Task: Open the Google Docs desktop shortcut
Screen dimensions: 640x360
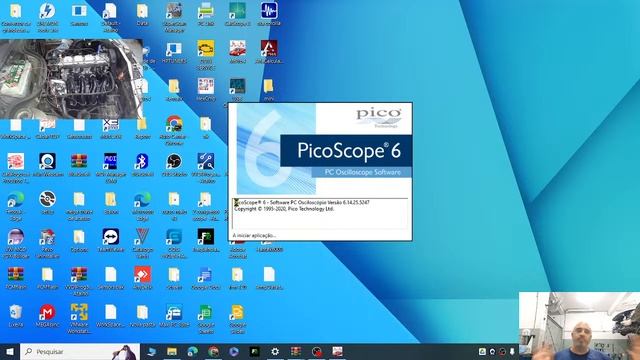Action: pyautogui.click(x=206, y=274)
